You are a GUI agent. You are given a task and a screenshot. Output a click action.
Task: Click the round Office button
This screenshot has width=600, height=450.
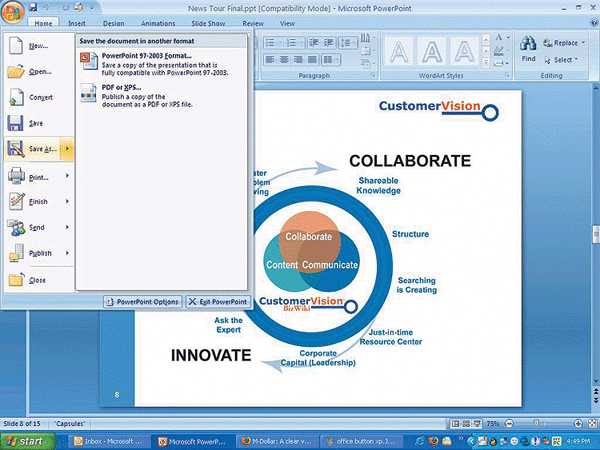[x=13, y=11]
